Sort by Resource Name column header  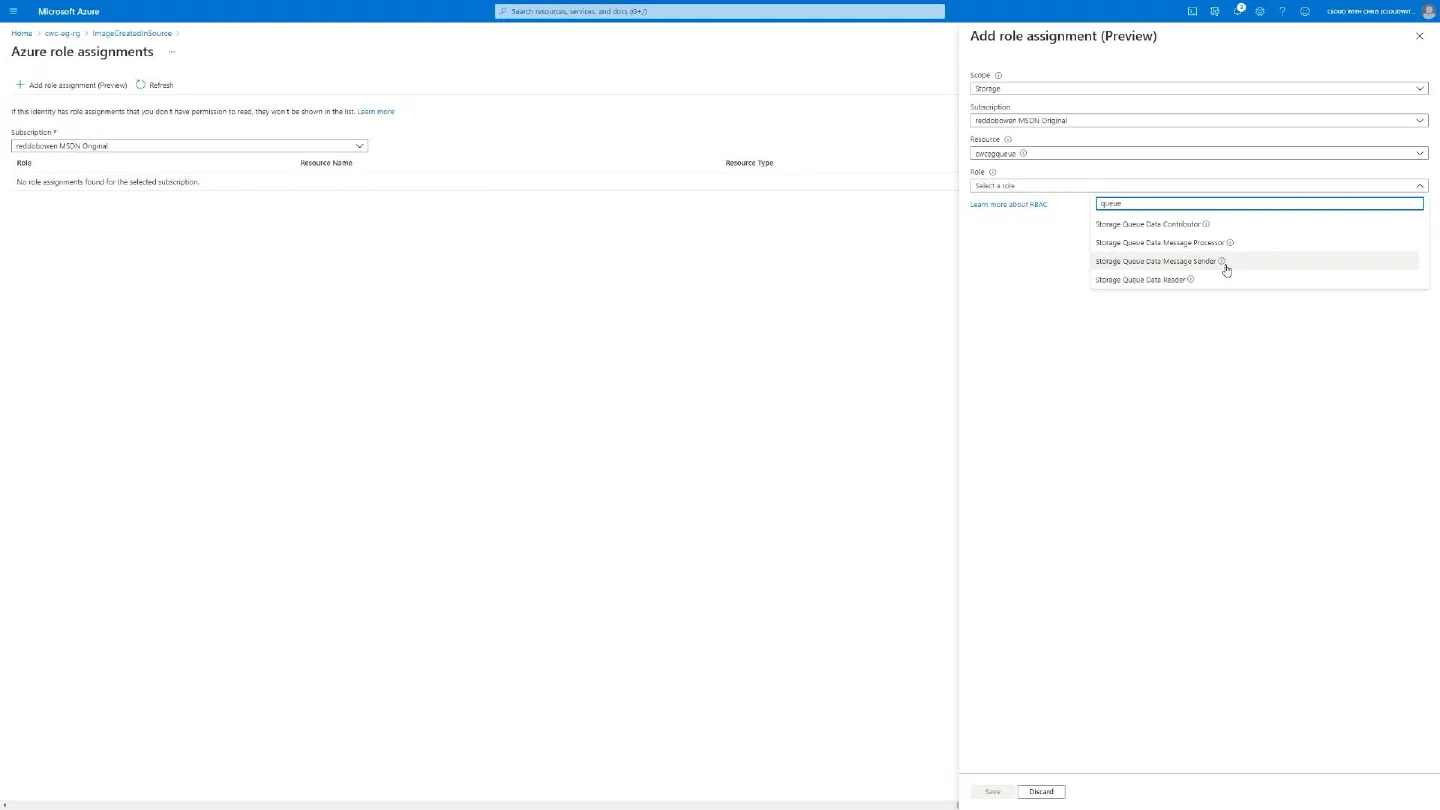326,162
